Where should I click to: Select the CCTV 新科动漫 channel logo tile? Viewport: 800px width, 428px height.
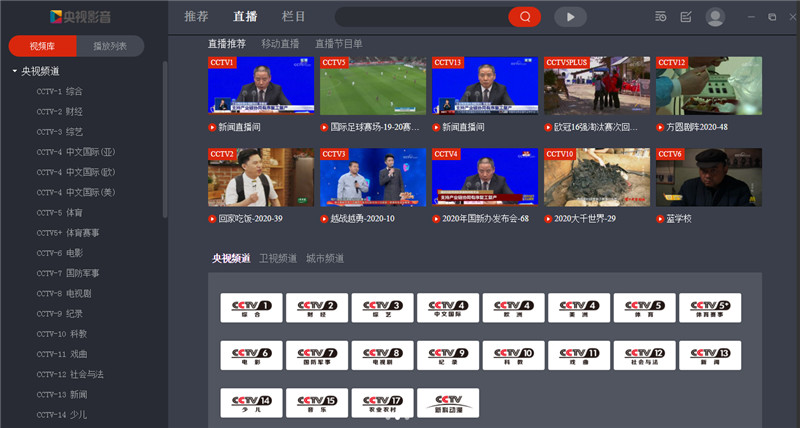(x=448, y=403)
